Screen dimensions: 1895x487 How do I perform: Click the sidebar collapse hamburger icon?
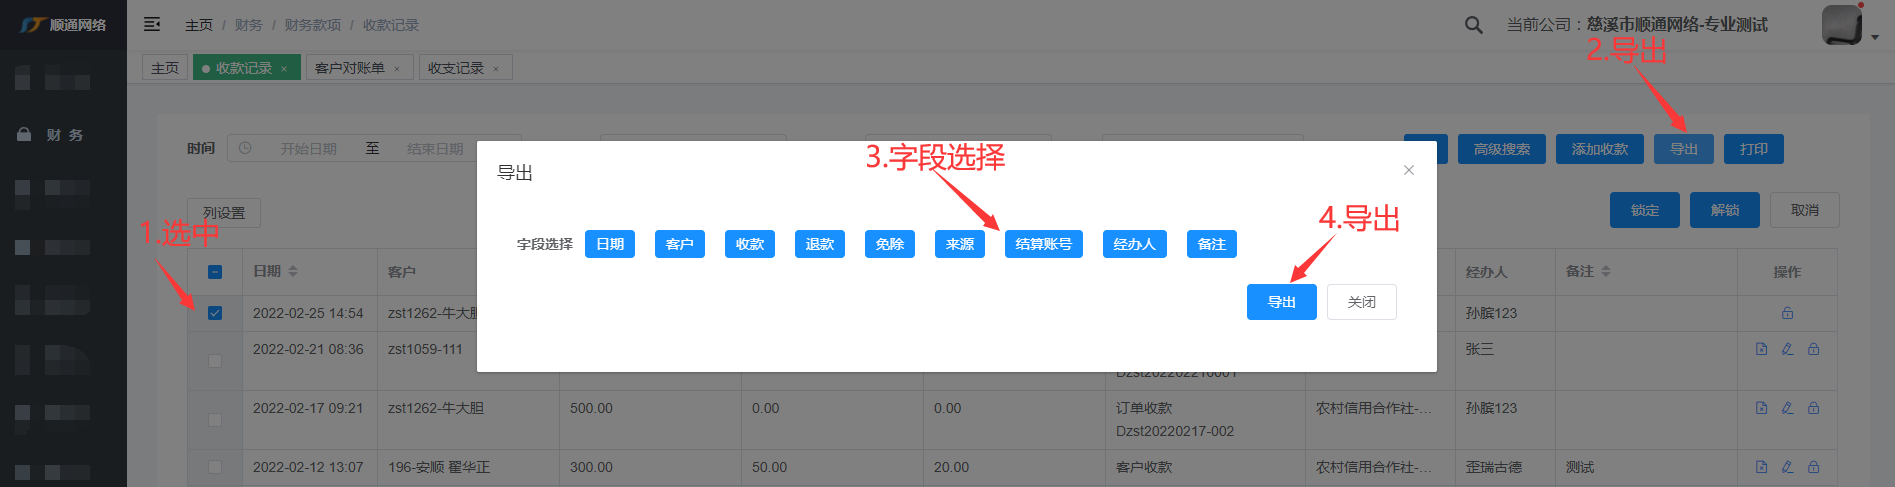coord(152,24)
